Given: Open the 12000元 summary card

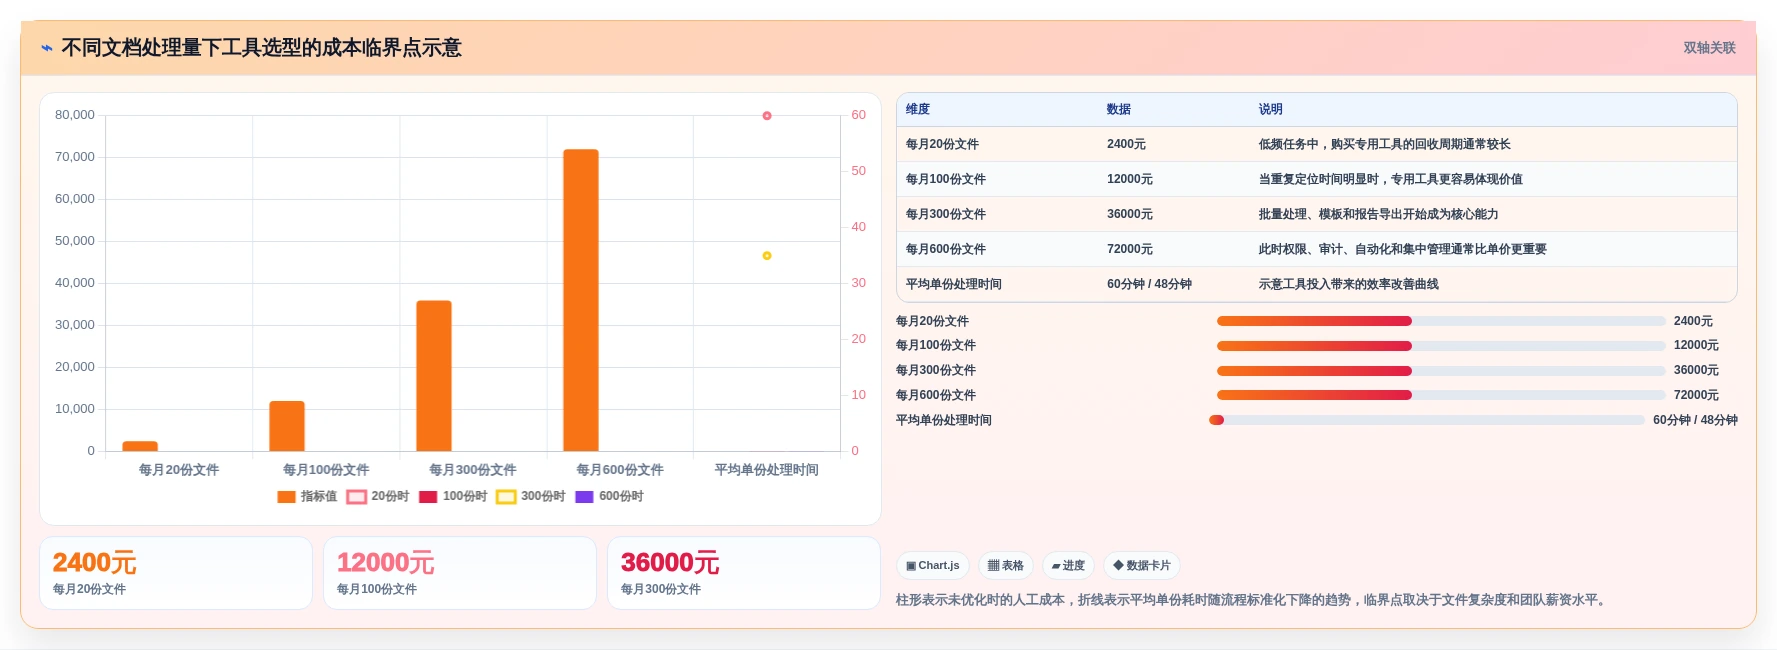Looking at the screenshot, I should tap(460, 573).
